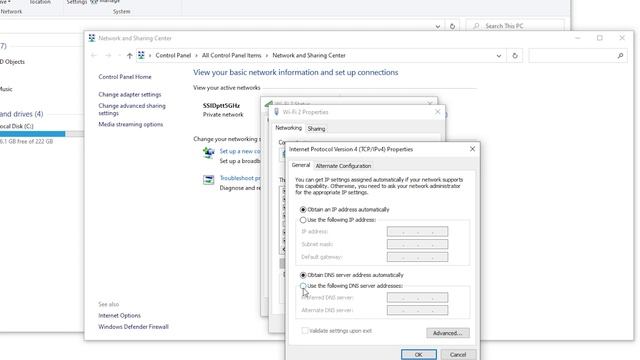The image size is (640, 360).
Task: Select the General tab in IPv4 Properties
Action: pyautogui.click(x=301, y=165)
